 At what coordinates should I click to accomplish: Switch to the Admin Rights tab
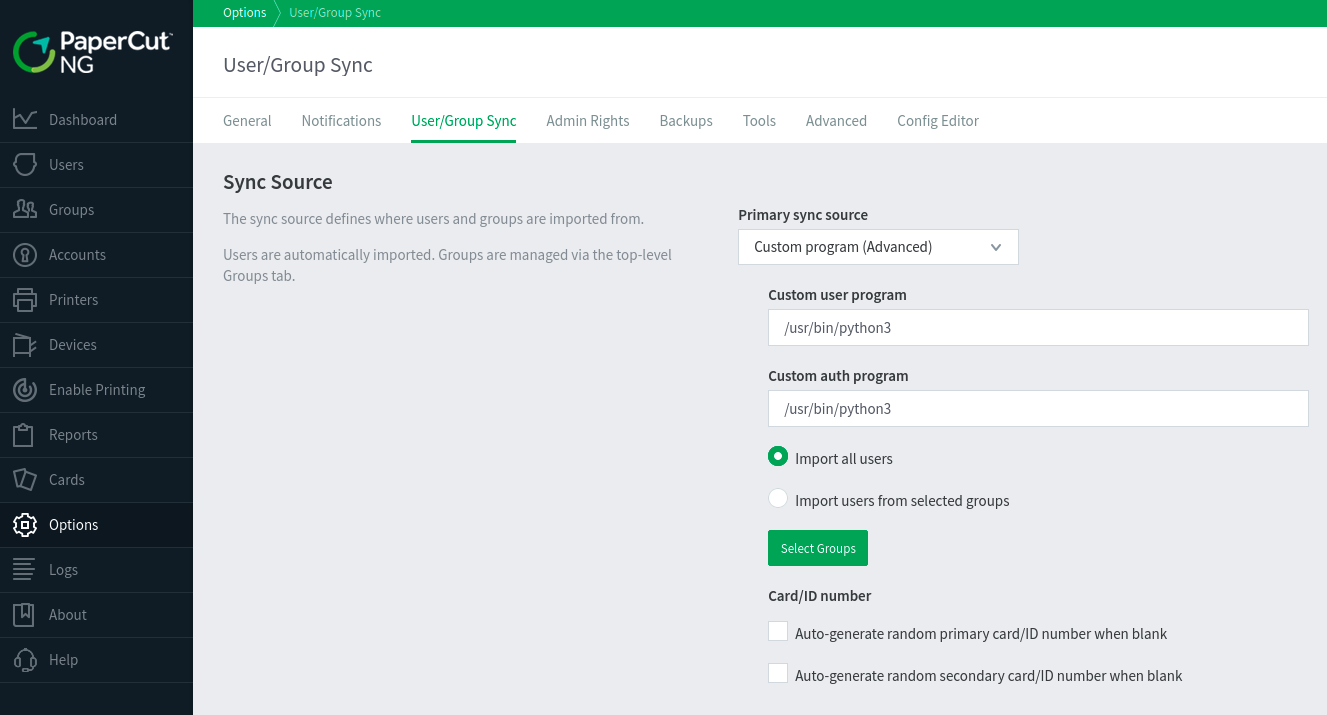[587, 121]
